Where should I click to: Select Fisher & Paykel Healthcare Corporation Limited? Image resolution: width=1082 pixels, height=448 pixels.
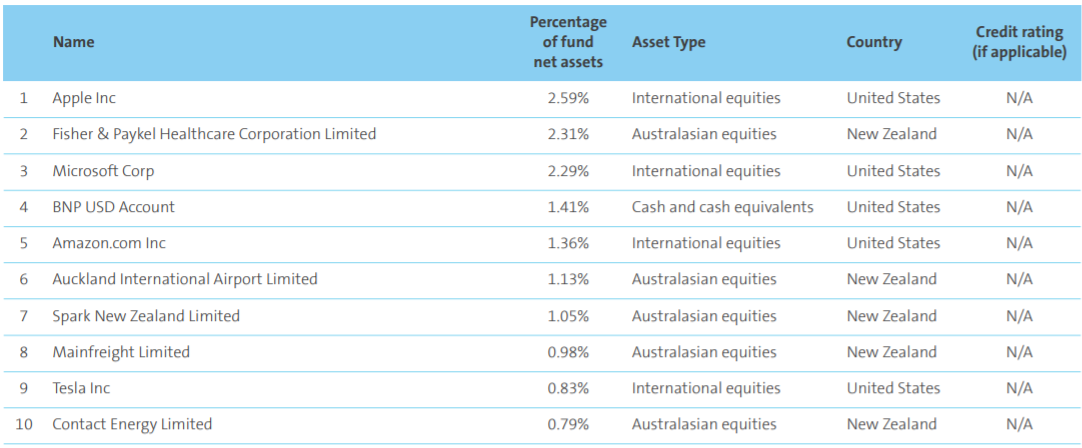[x=214, y=134]
